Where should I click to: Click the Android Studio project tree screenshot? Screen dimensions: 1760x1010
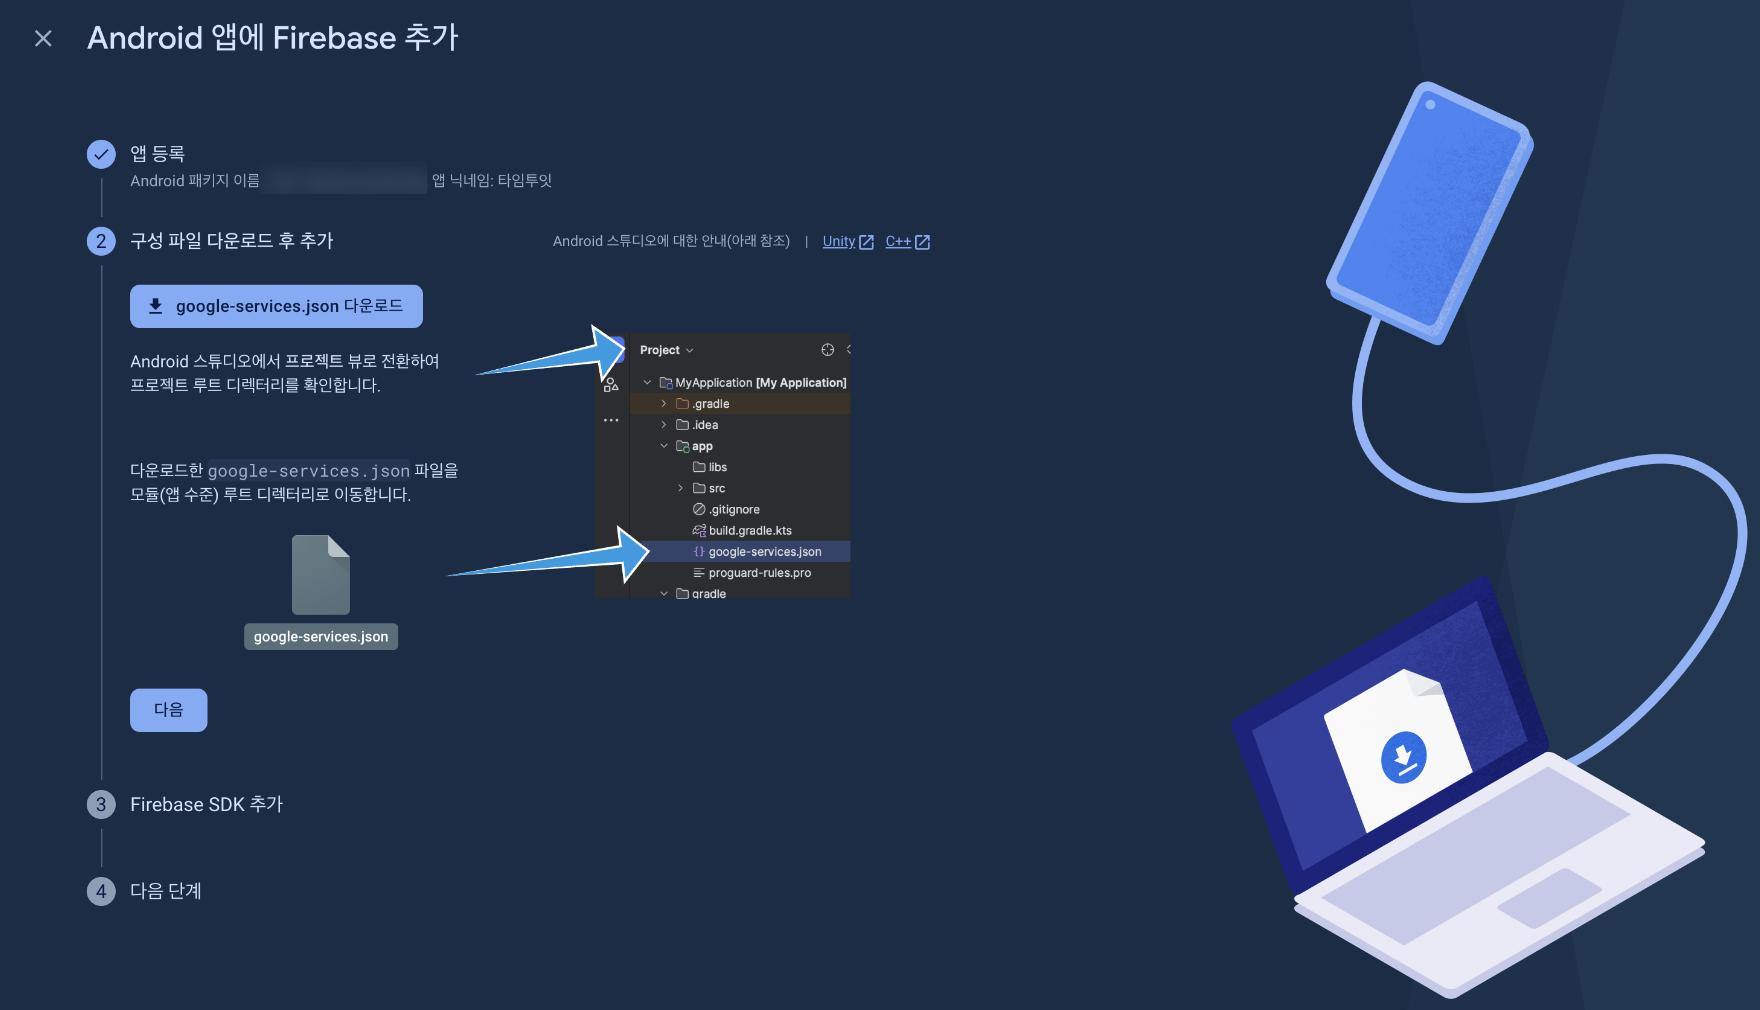723,466
